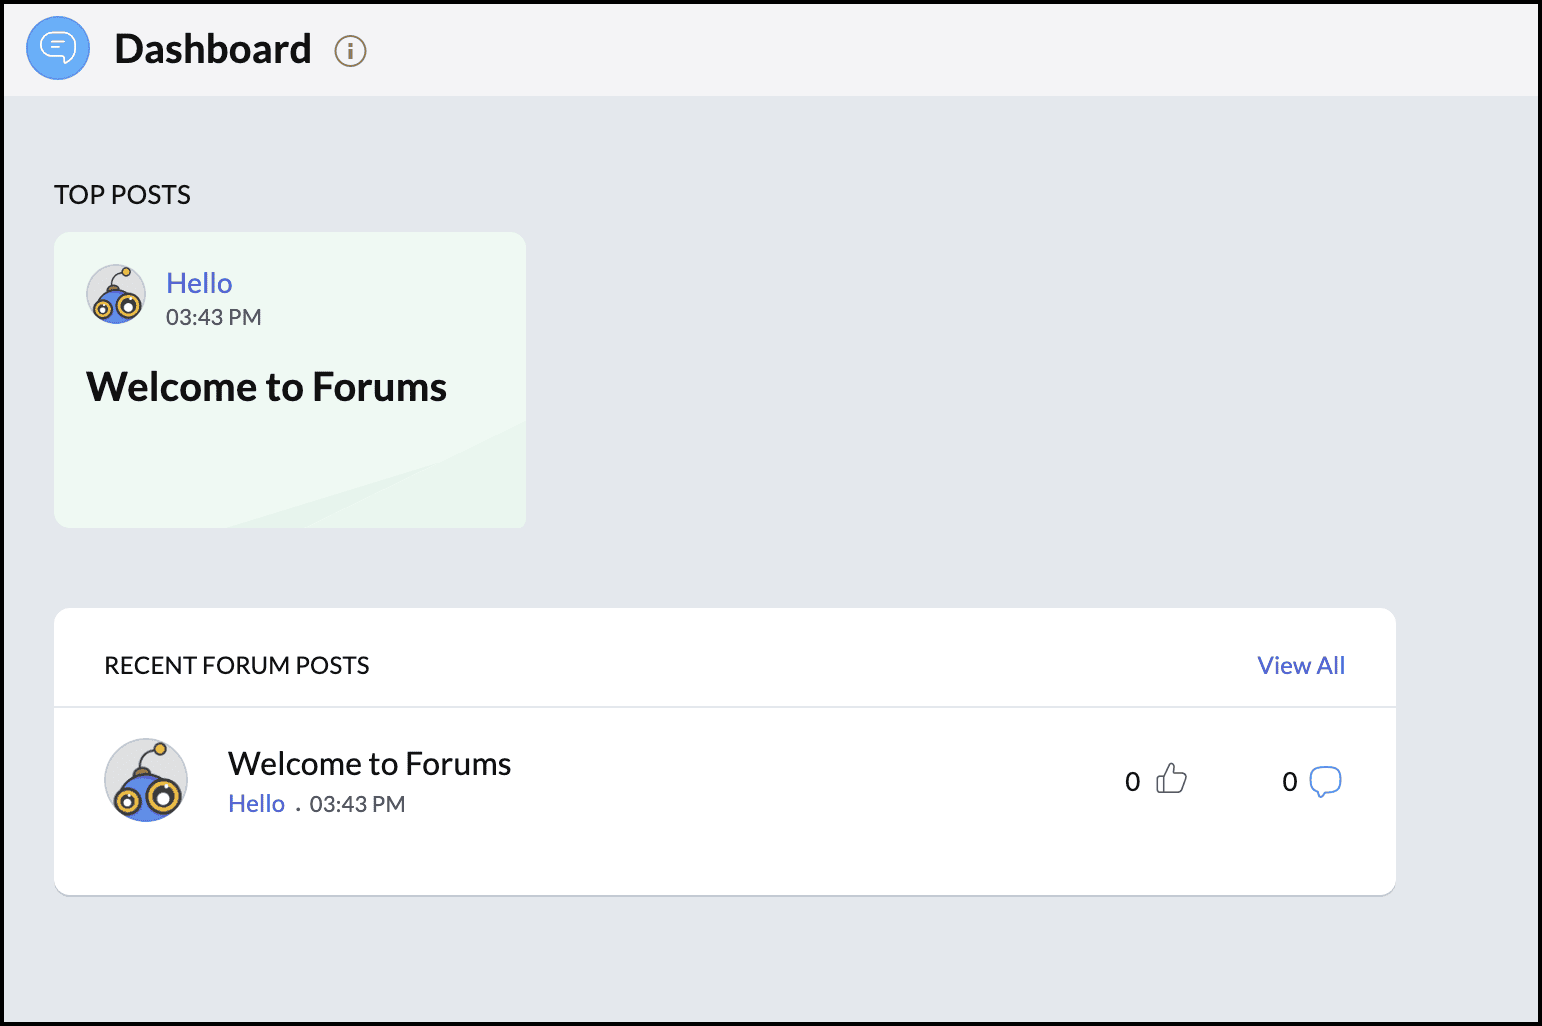1542x1026 pixels.
Task: Click the empty area of the green top post card
Action: pyautogui.click(x=290, y=470)
